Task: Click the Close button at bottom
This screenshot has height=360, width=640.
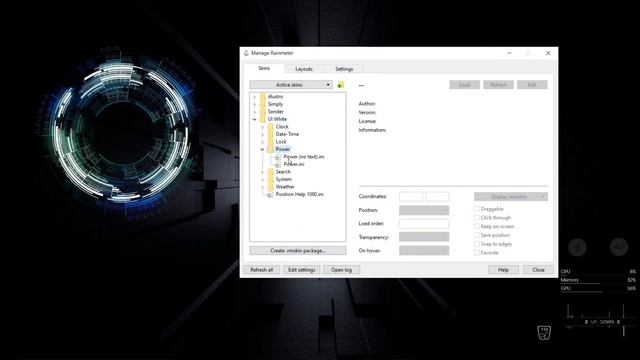Action: tap(538, 270)
